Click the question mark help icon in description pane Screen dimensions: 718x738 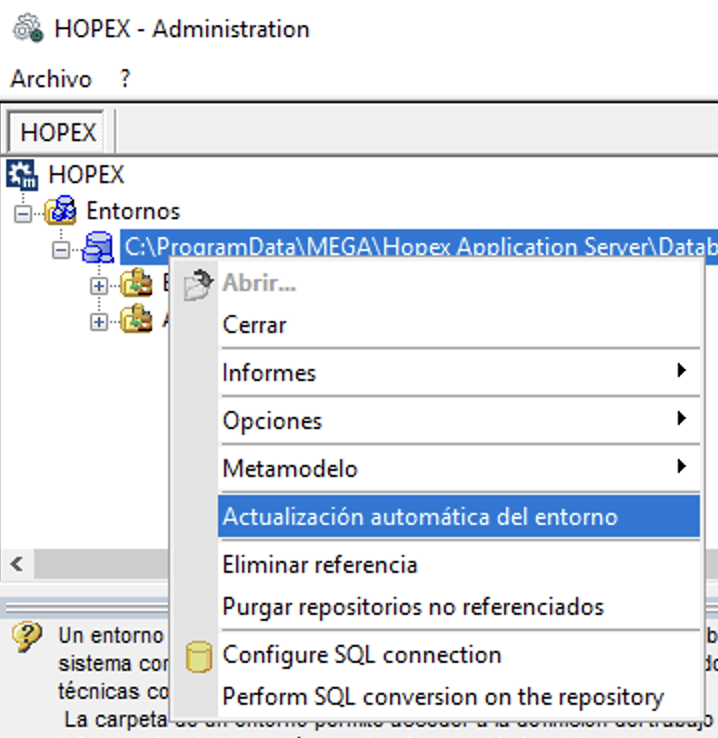tap(27, 636)
